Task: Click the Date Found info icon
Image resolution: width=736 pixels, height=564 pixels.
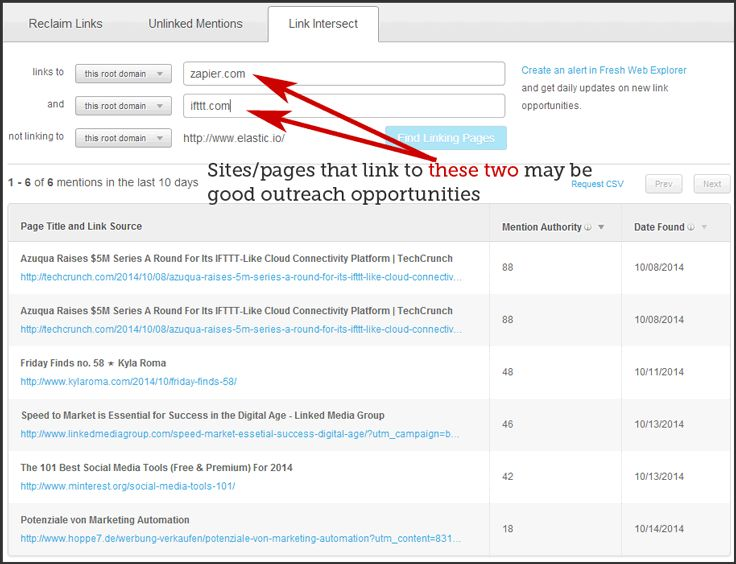Action: (692, 227)
